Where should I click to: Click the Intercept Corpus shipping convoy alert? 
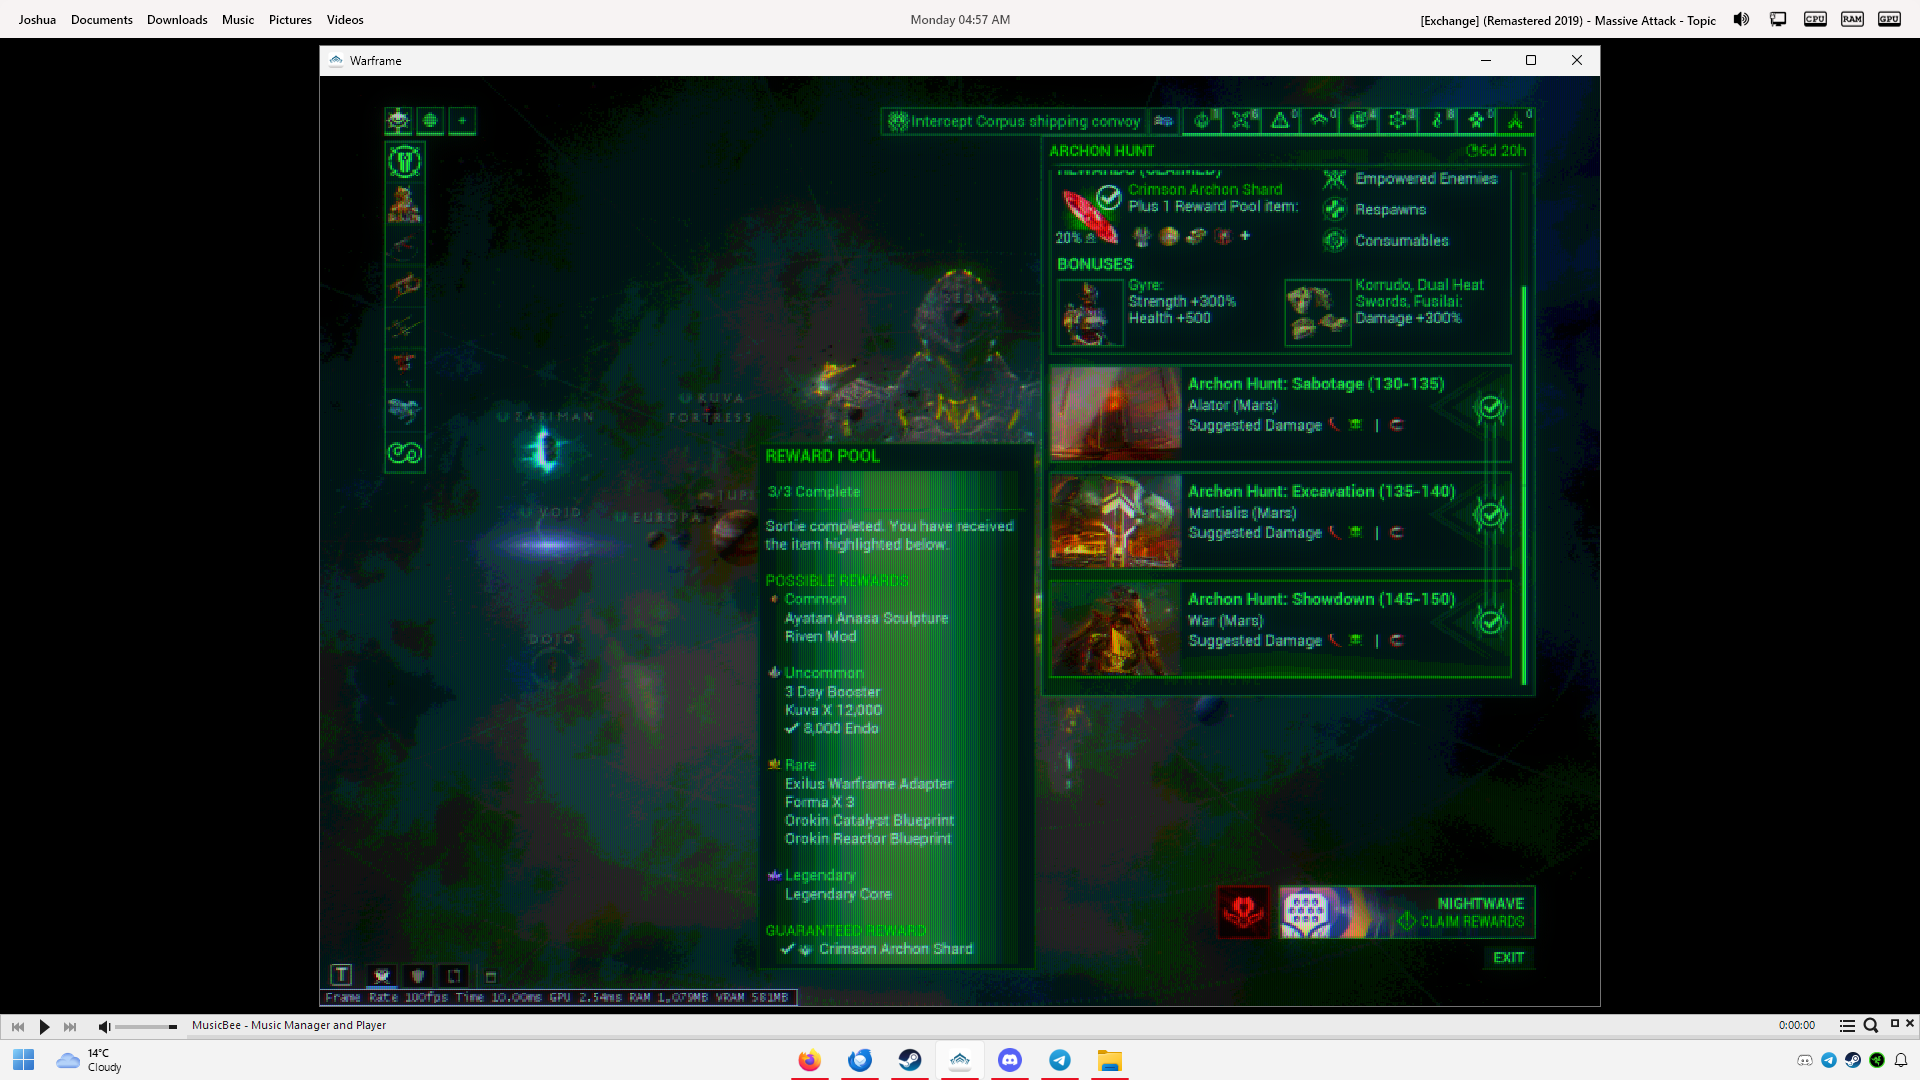pyautogui.click(x=1014, y=121)
